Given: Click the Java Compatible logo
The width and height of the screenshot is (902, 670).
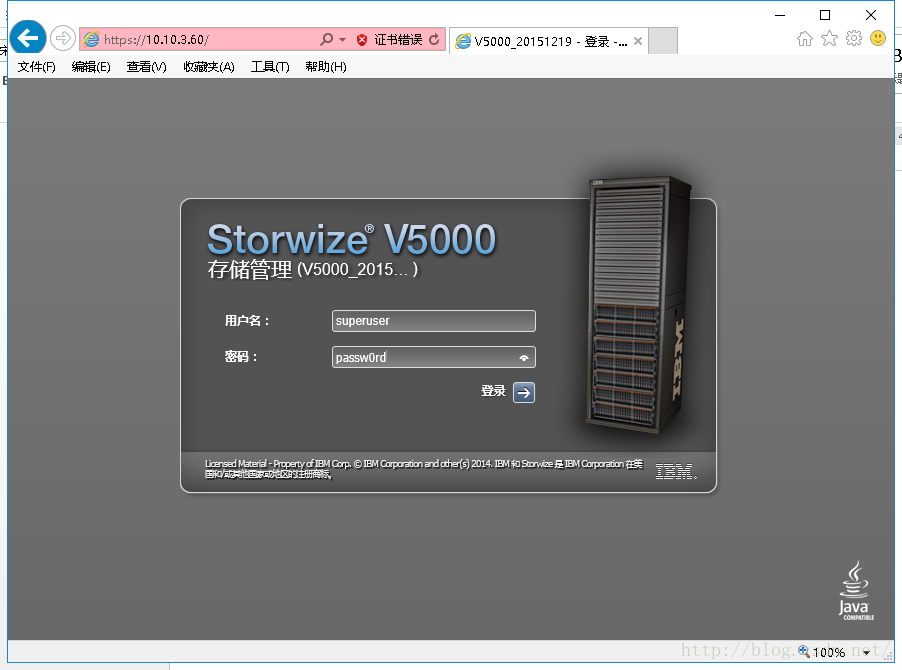Looking at the screenshot, I should click(855, 591).
